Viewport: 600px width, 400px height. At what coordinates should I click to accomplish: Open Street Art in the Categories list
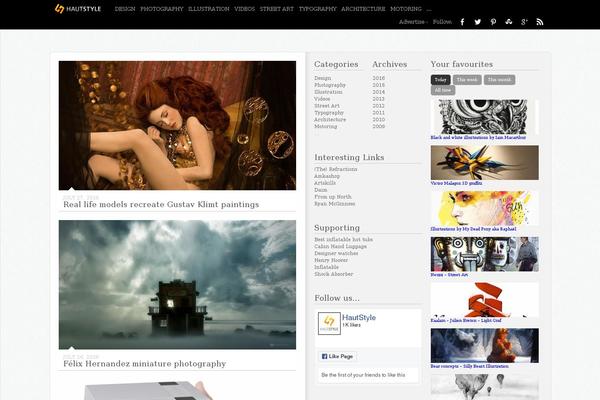pyautogui.click(x=327, y=106)
